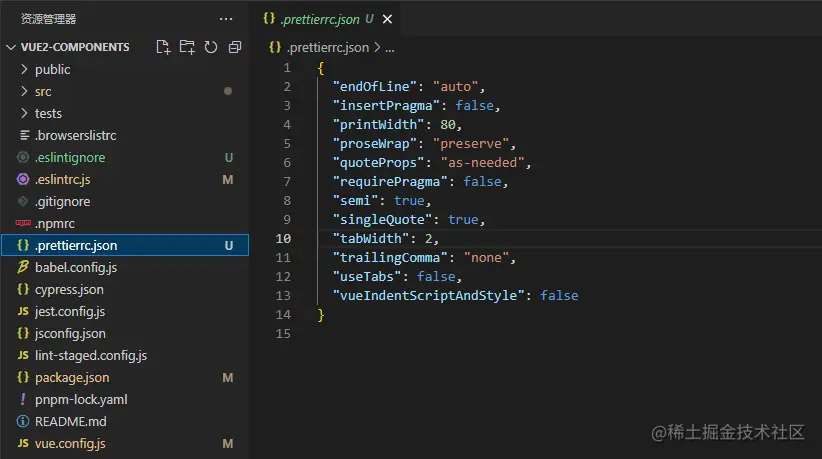Open cypress.json file
The image size is (822, 459).
coord(69,289)
